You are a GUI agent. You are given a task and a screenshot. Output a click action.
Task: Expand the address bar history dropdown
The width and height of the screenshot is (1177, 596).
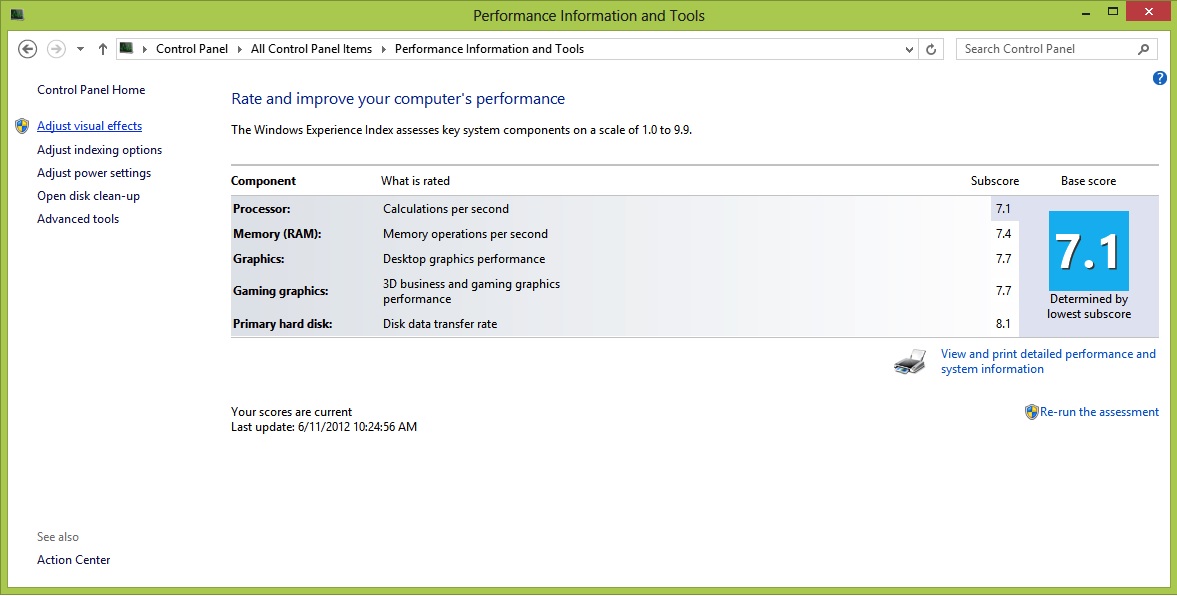click(x=909, y=49)
